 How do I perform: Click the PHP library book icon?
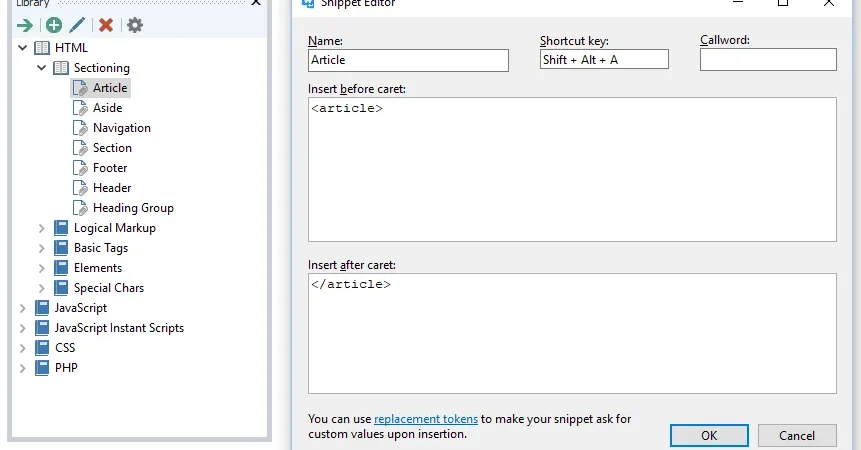coord(42,368)
